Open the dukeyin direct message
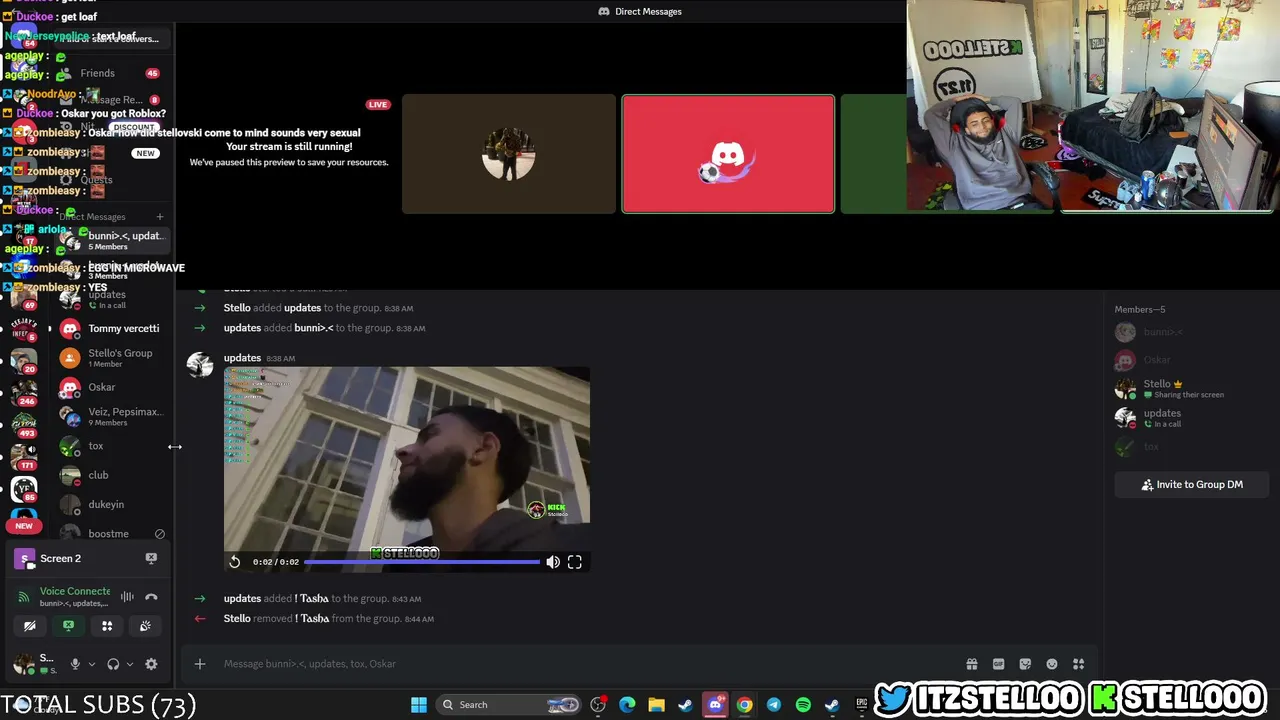 (x=110, y=504)
